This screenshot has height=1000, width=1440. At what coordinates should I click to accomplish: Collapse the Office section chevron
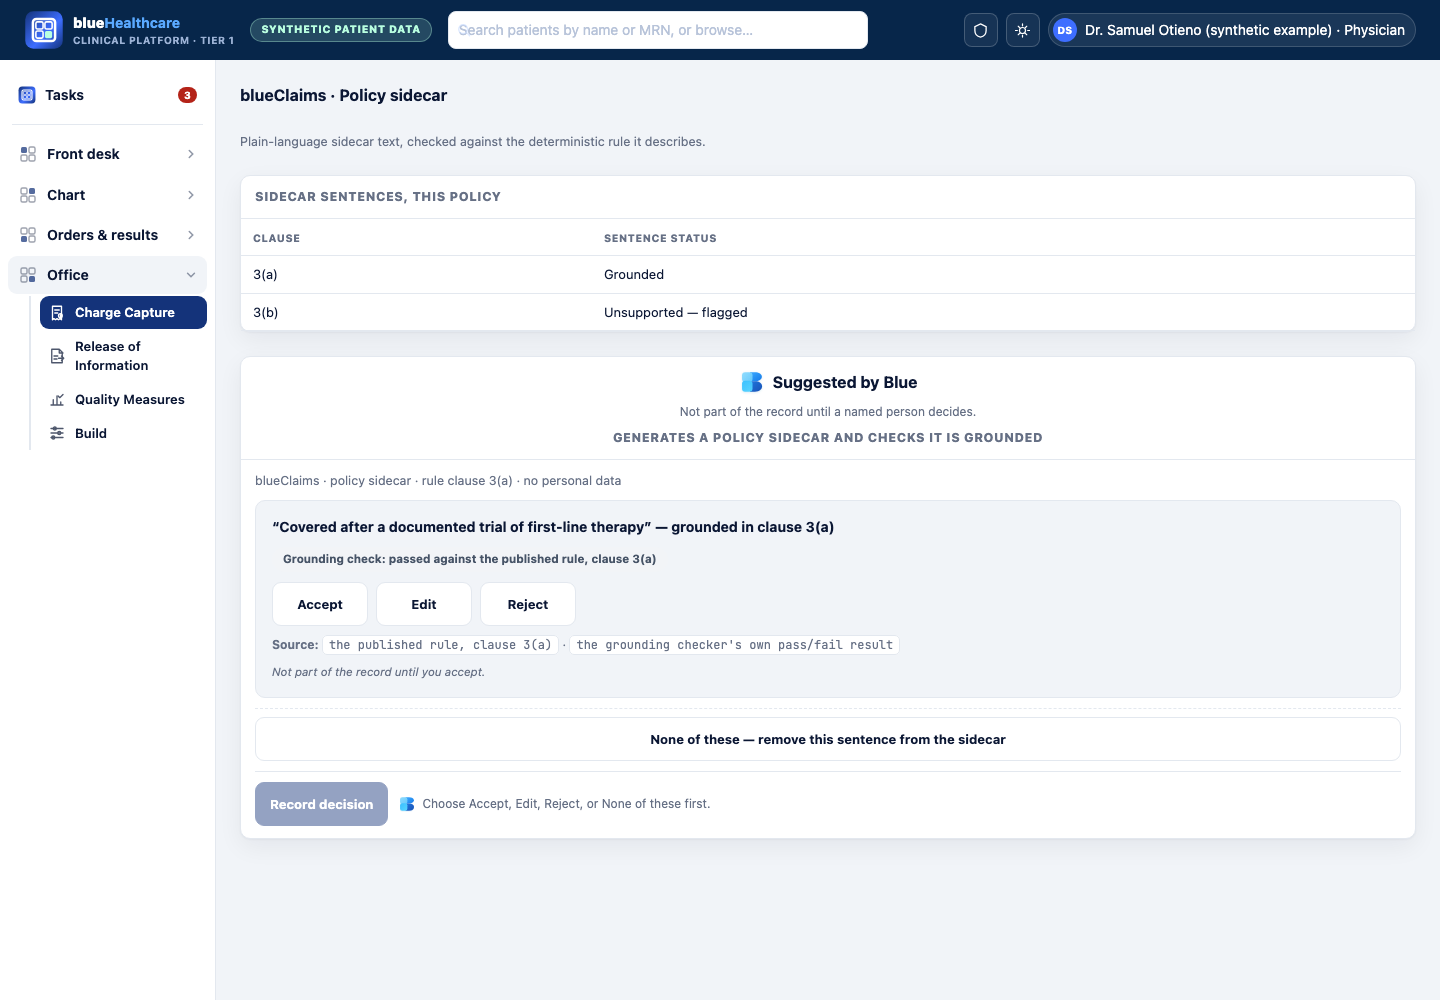pos(191,275)
